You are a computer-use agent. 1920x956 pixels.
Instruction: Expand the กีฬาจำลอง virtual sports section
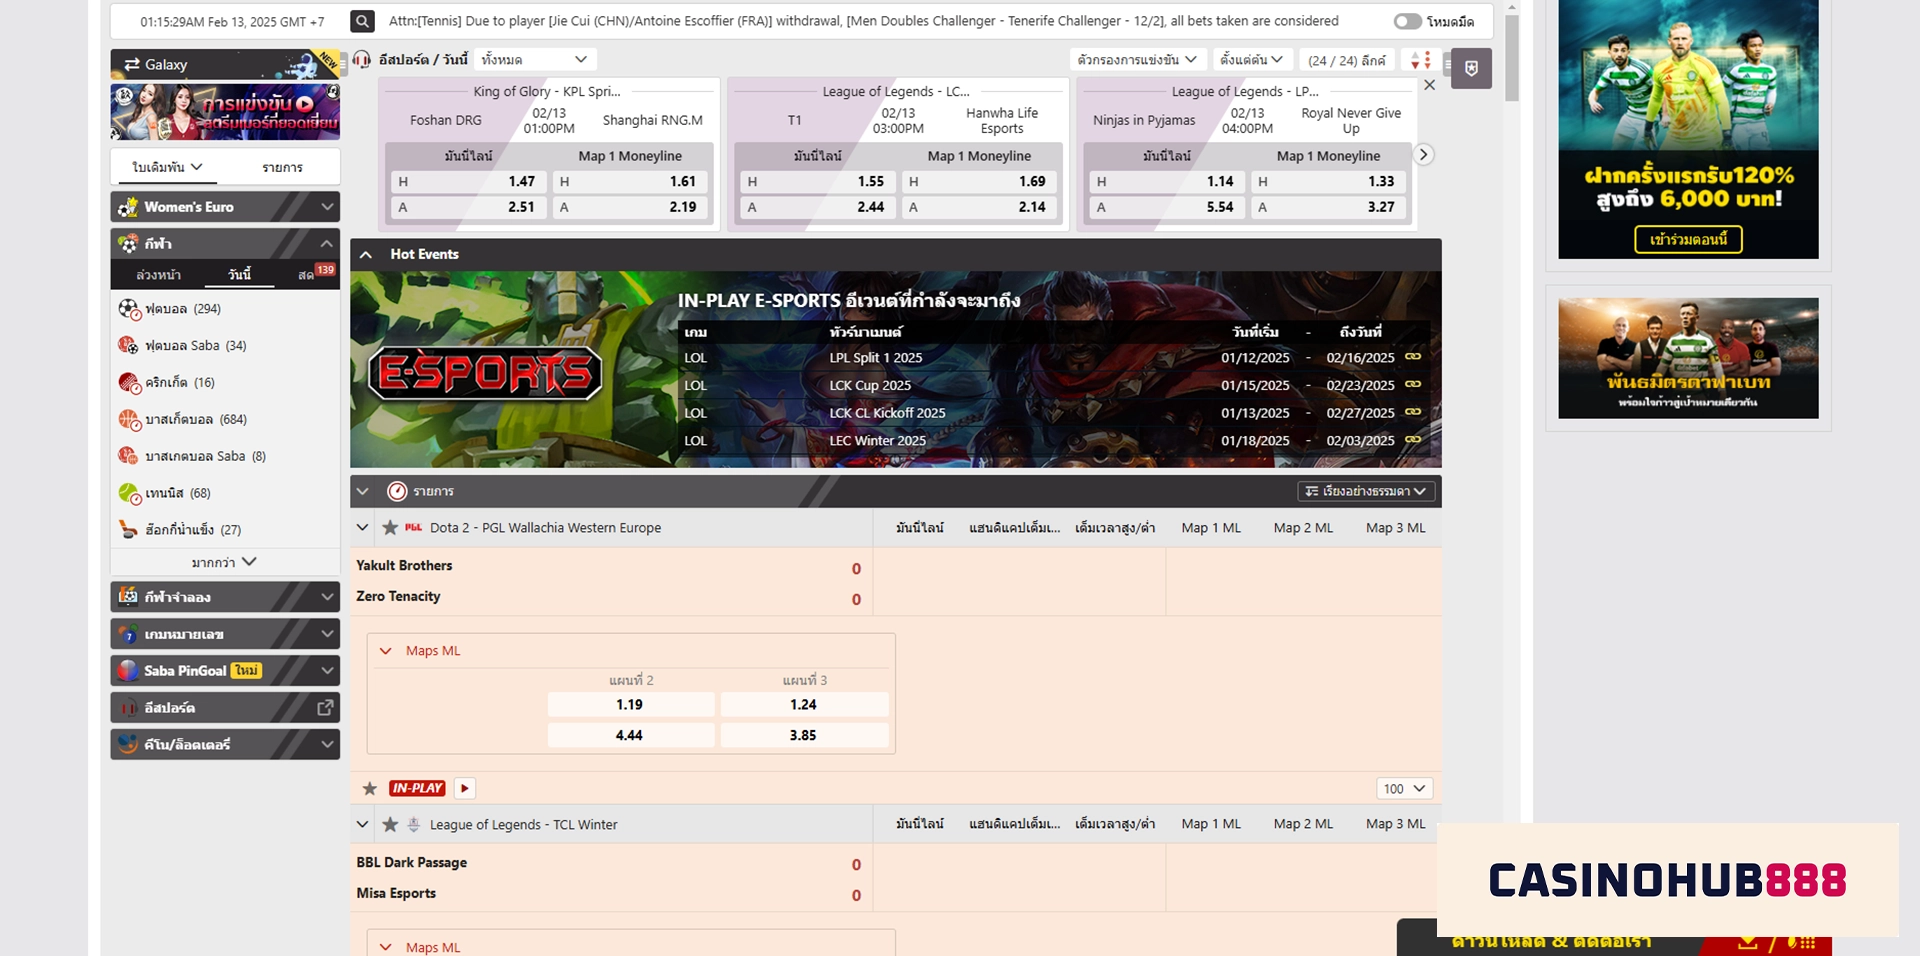pyautogui.click(x=225, y=597)
